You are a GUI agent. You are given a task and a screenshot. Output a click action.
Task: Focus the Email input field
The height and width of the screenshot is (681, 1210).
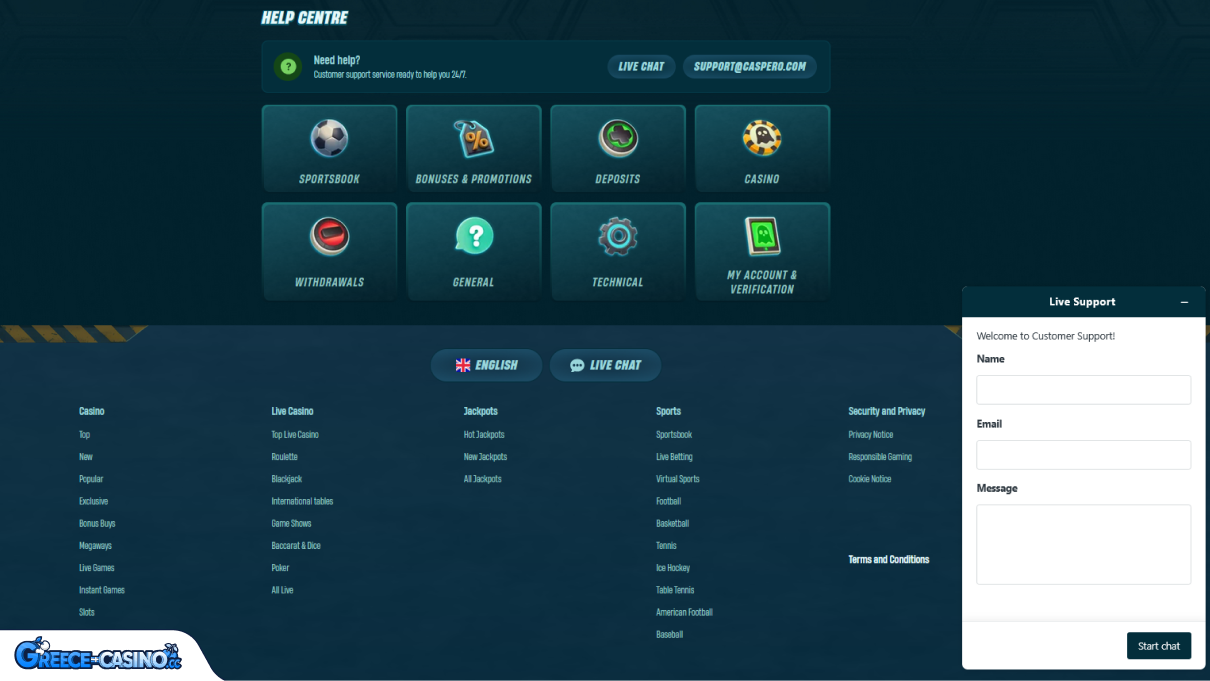[x=1084, y=455]
